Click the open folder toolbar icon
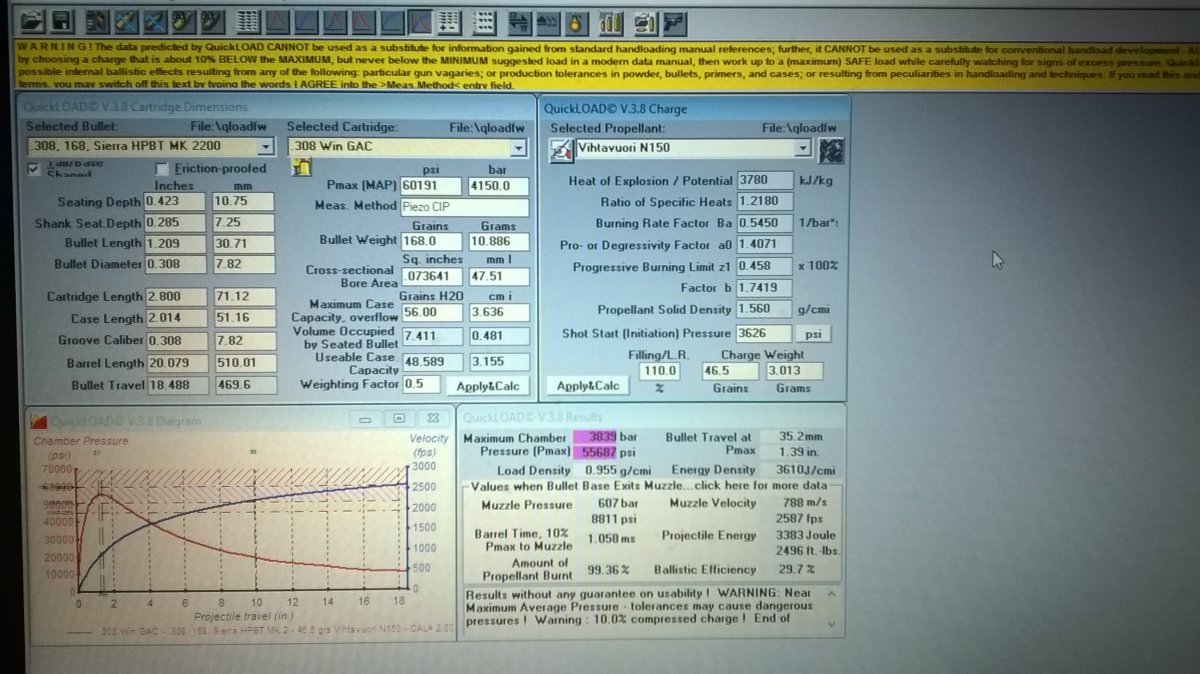This screenshot has height=674, width=1200. tap(33, 20)
